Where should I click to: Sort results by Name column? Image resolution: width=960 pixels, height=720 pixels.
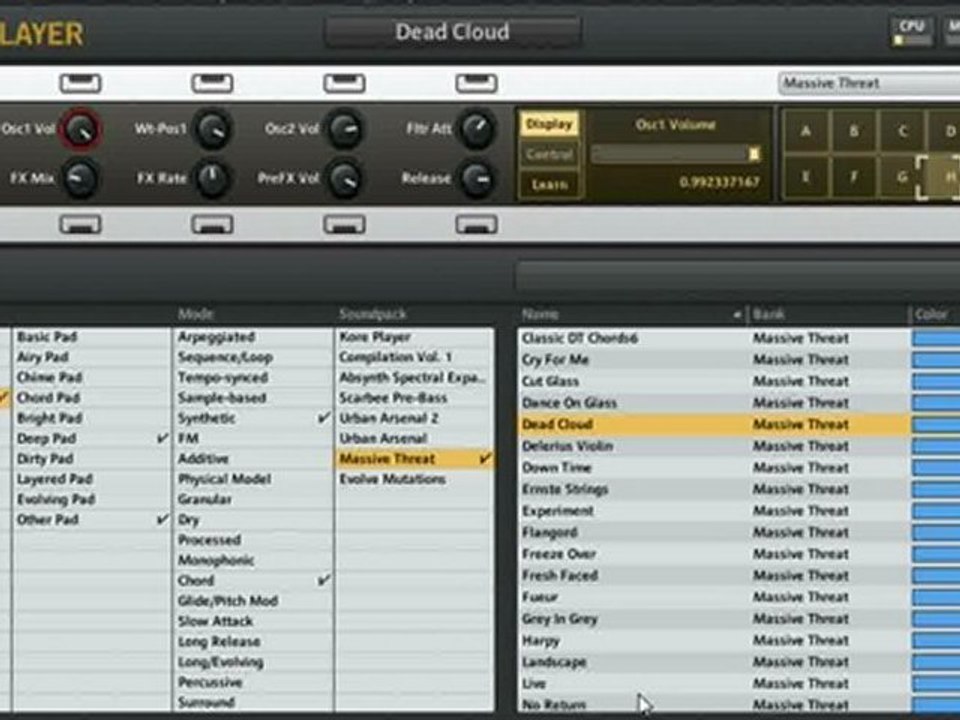point(631,315)
